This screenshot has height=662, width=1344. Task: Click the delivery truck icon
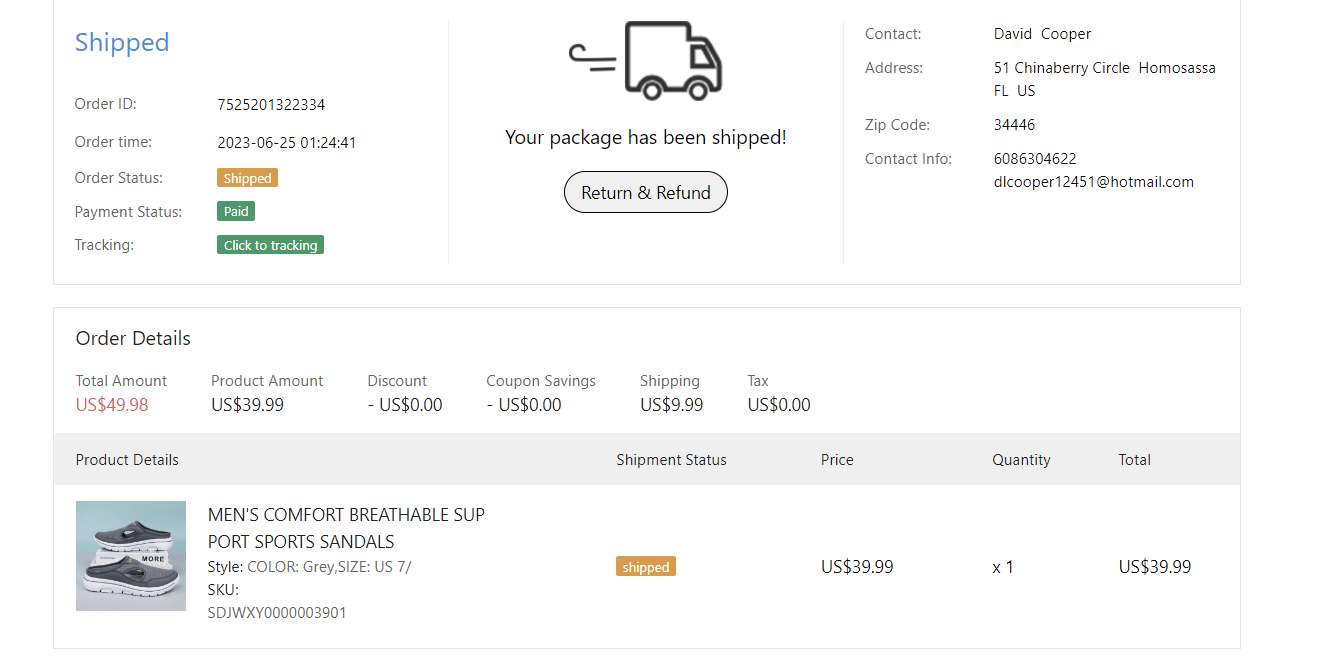click(647, 61)
